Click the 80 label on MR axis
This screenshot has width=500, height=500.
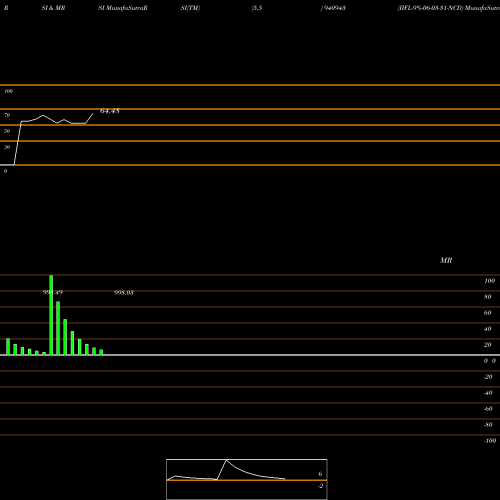coord(488,297)
